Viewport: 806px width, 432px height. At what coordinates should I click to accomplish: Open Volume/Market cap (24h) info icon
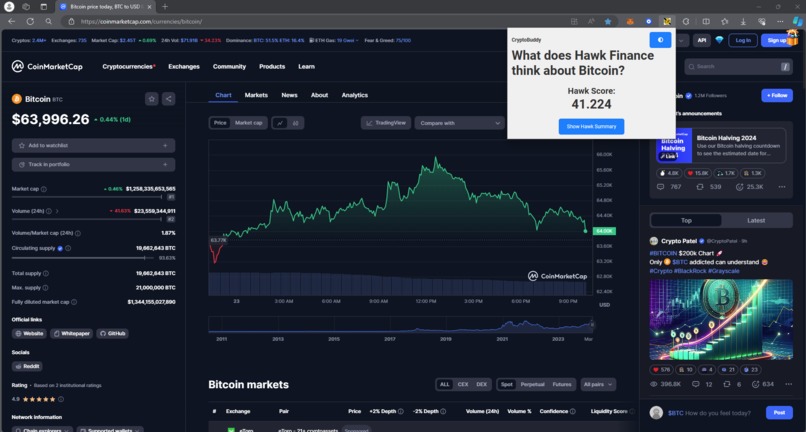coord(78,233)
